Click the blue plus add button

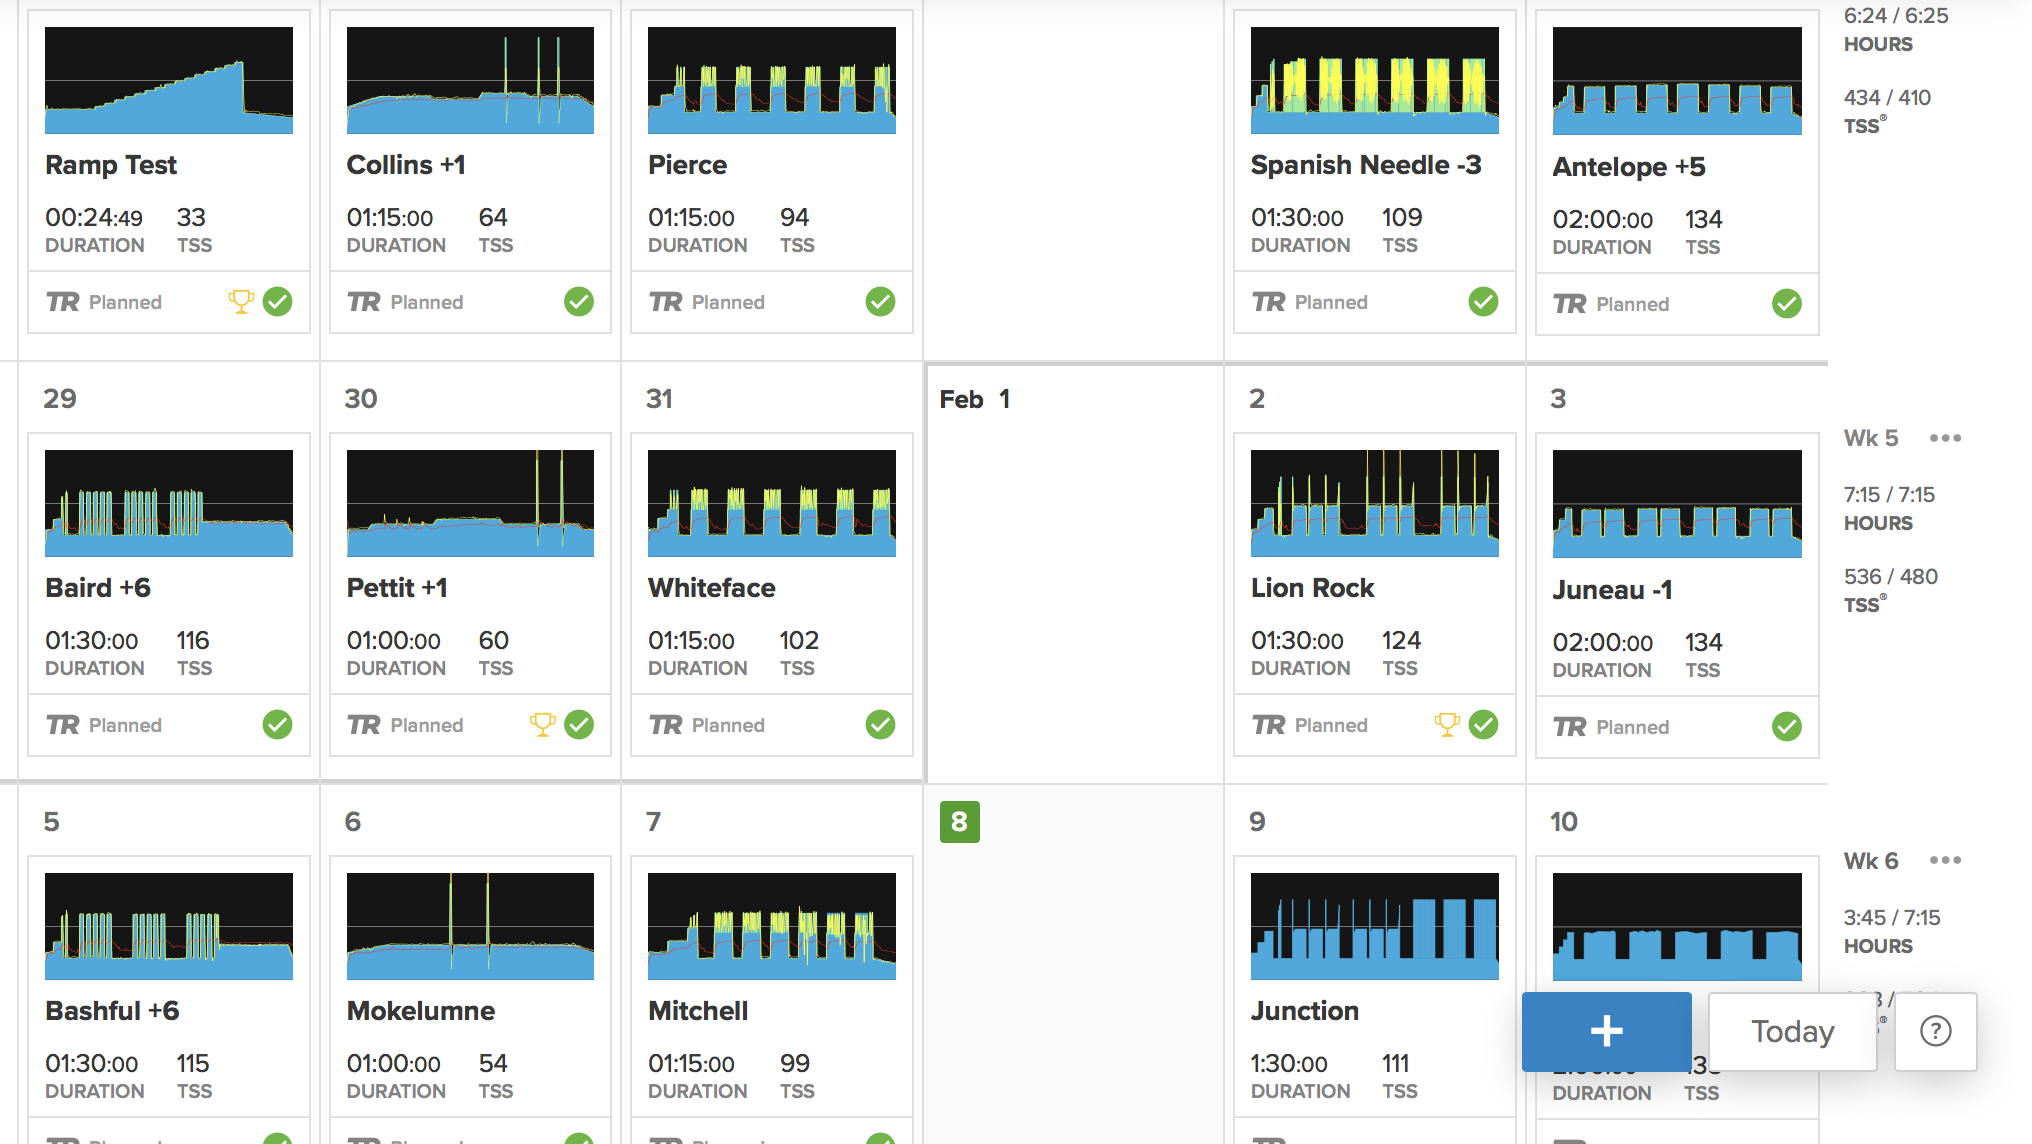1606,1031
